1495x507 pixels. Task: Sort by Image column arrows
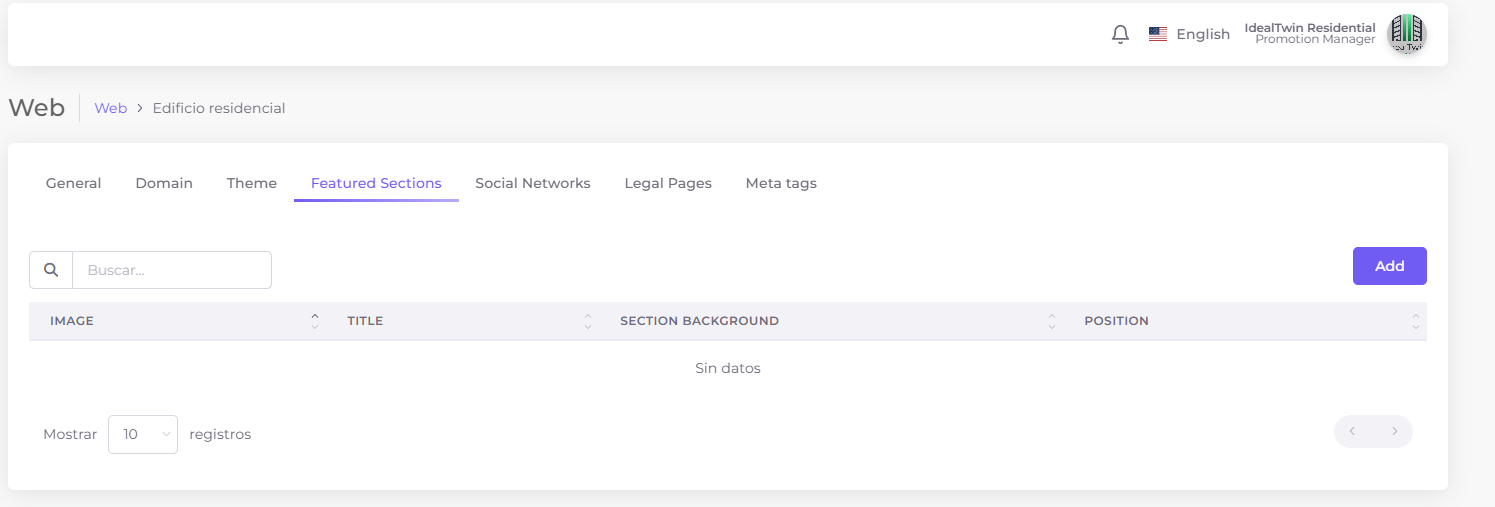(315, 321)
